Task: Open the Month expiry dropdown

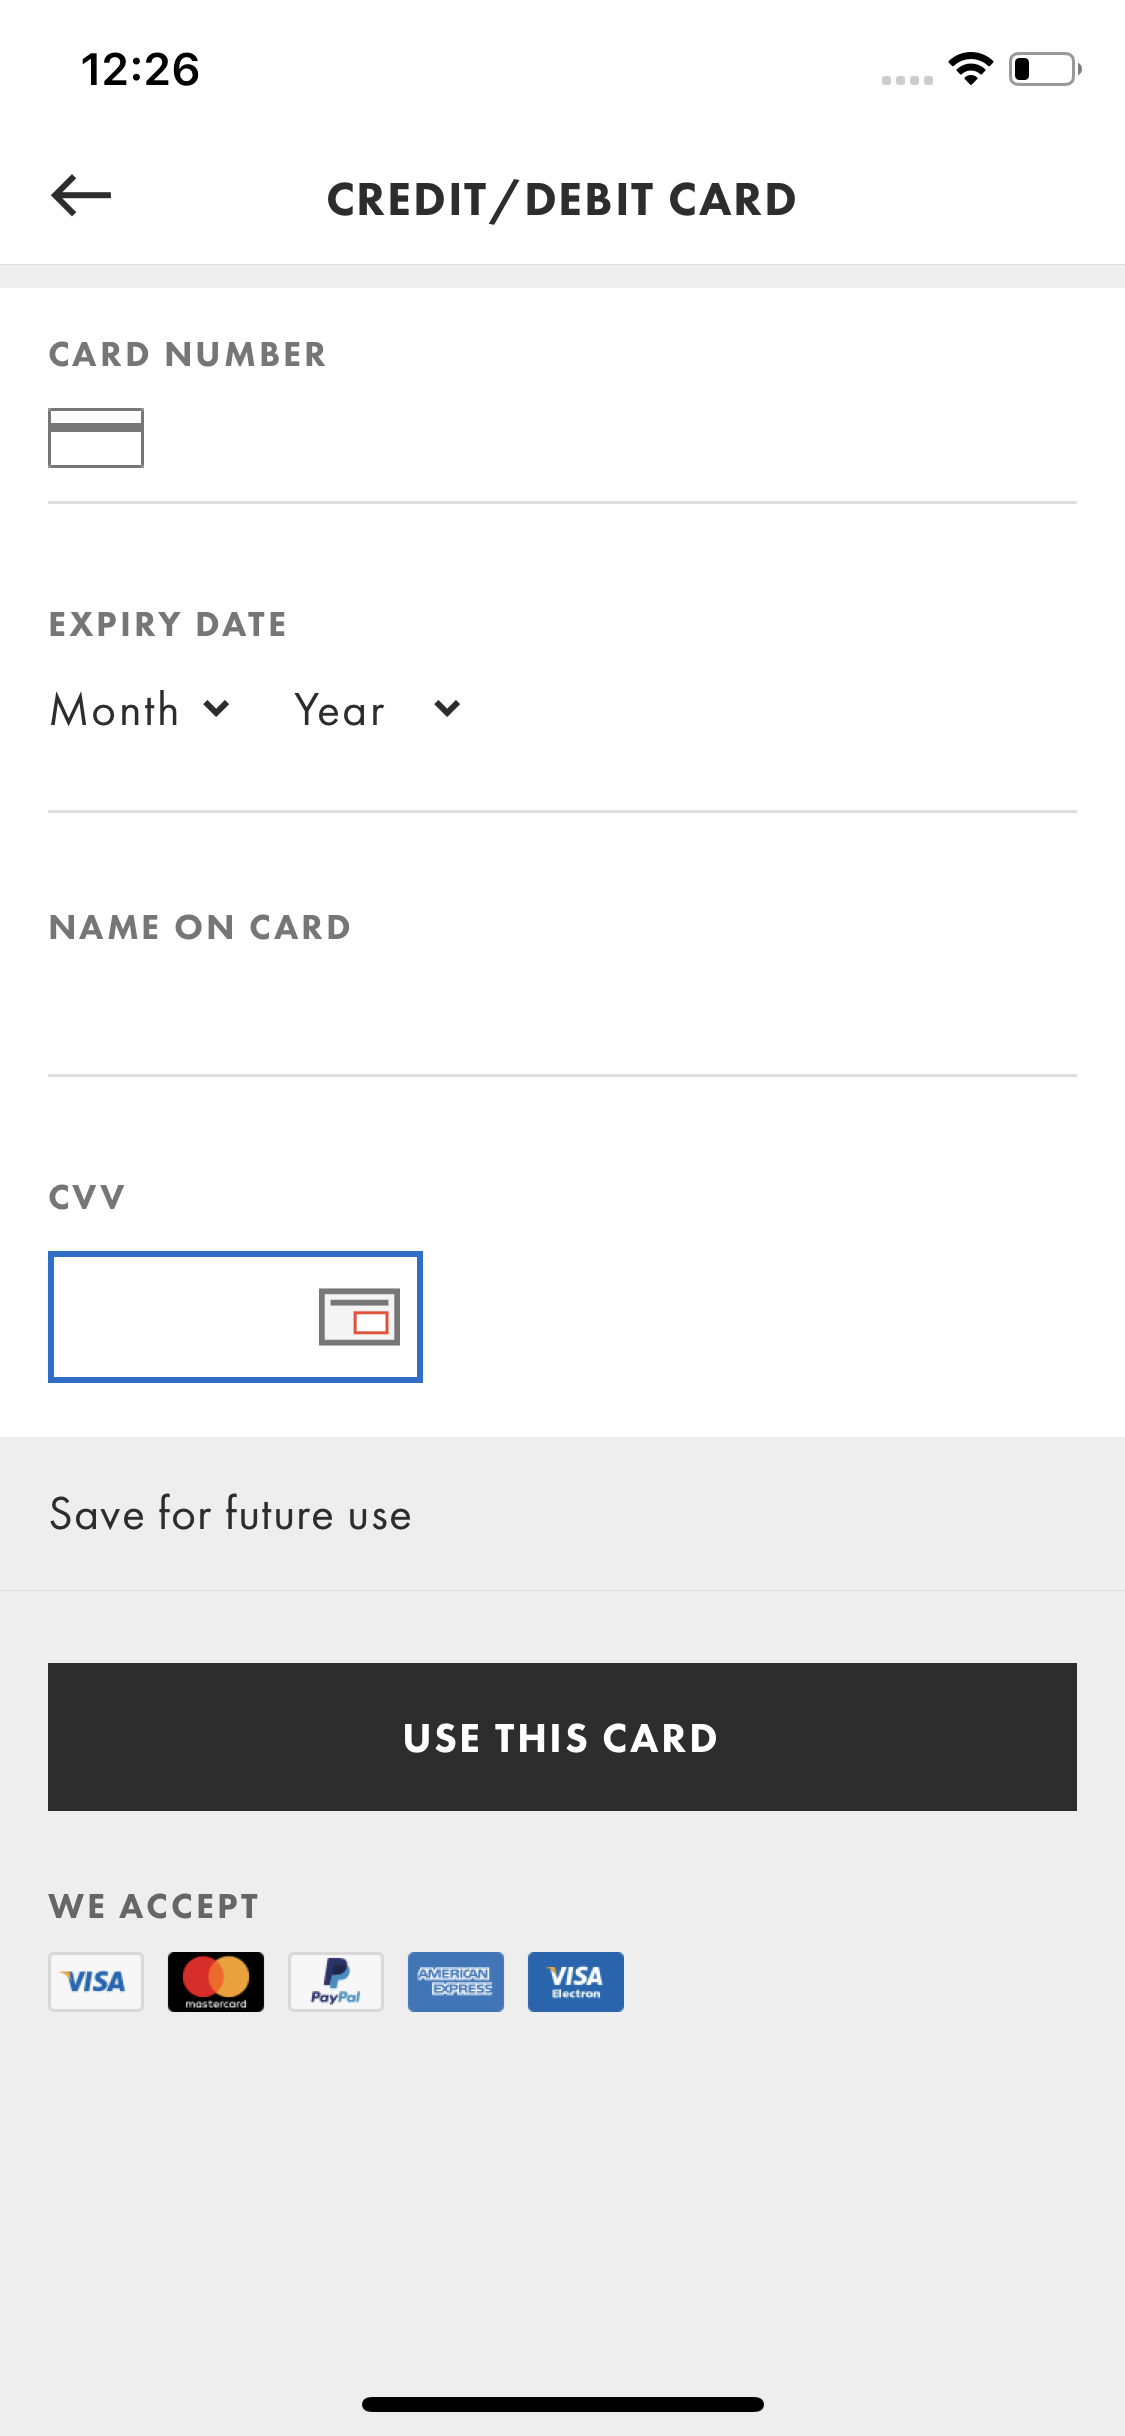Action: [140, 709]
